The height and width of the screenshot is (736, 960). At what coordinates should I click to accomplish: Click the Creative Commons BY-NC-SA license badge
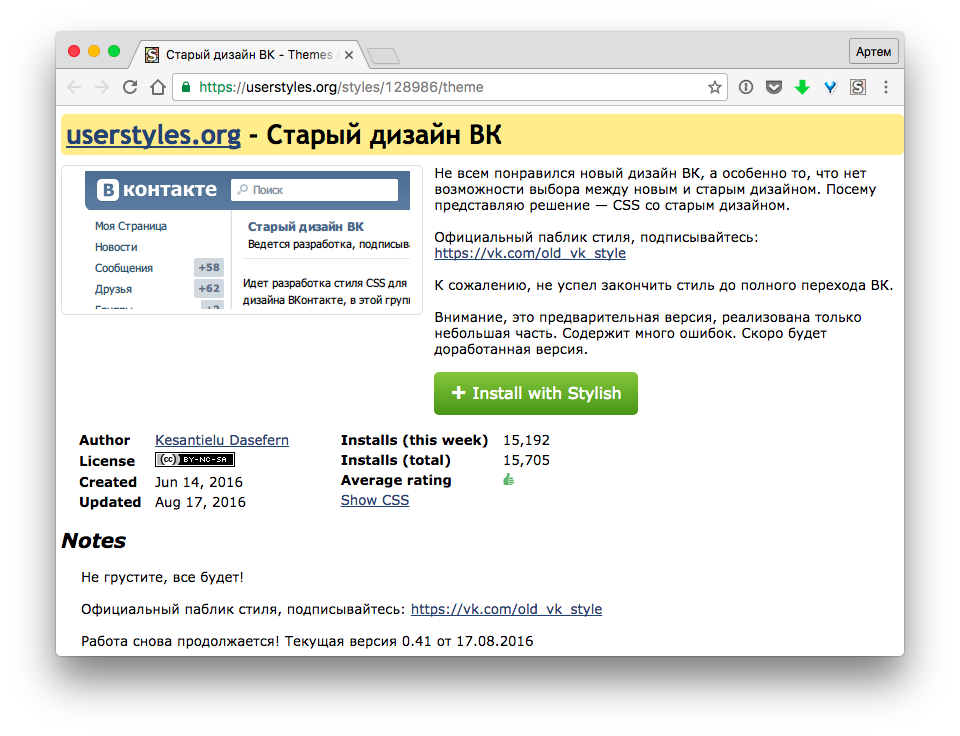point(194,460)
